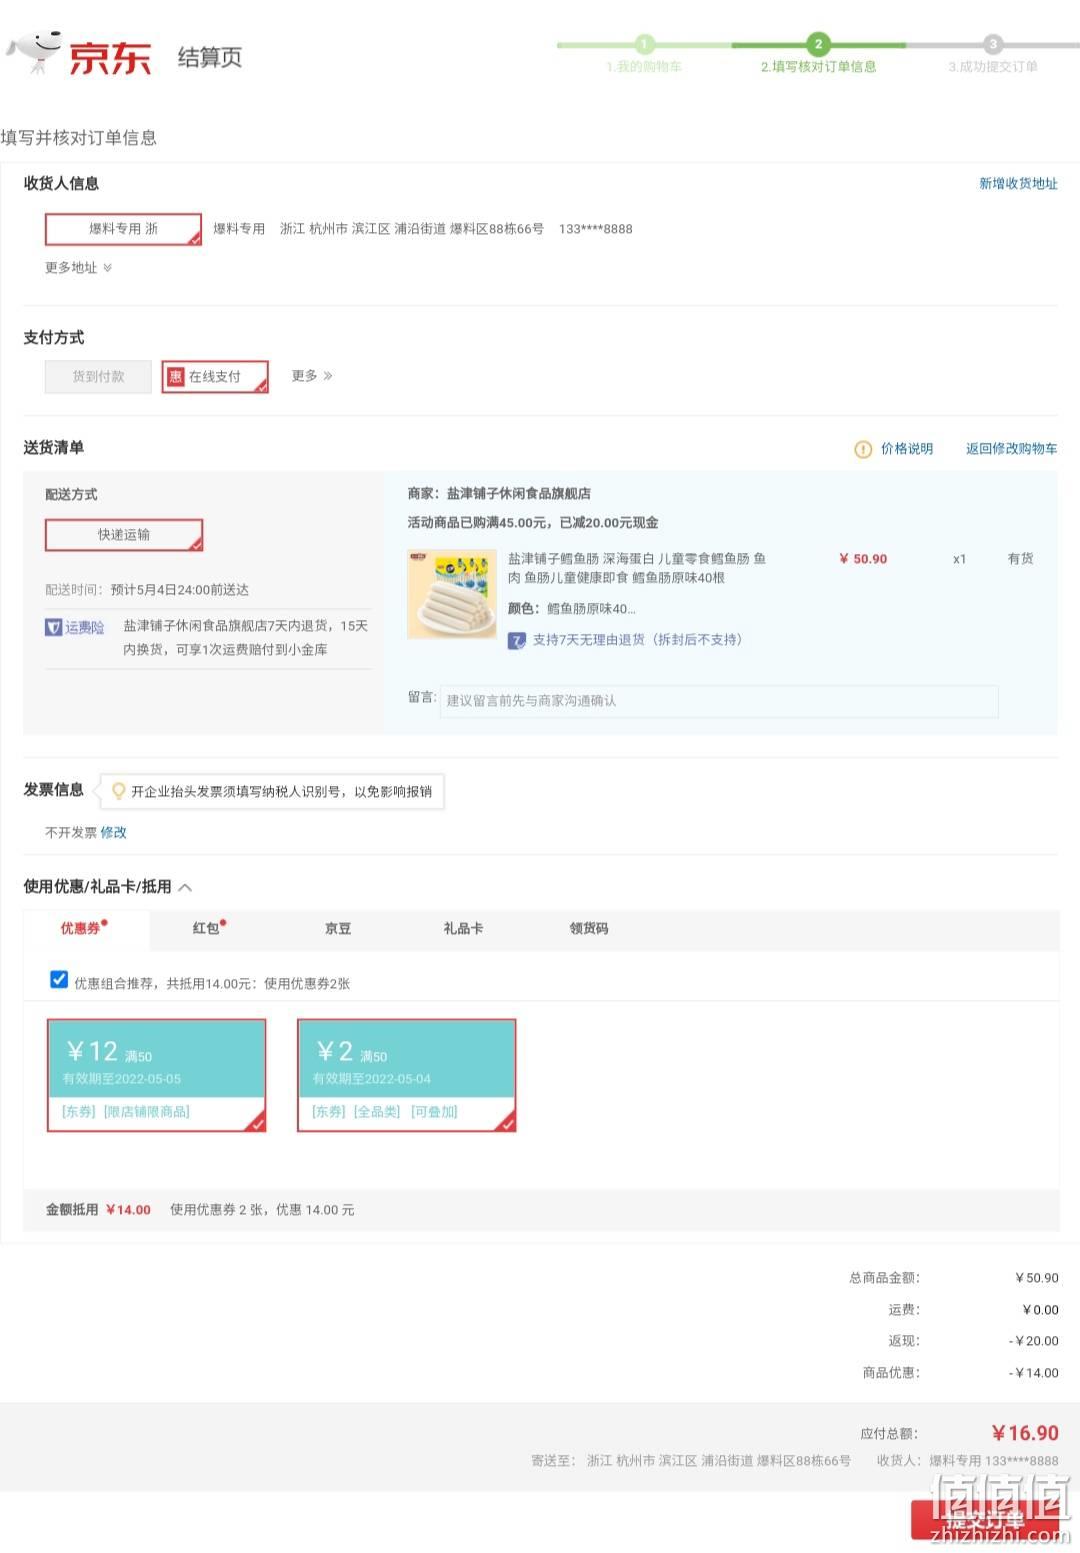Click the 返现 -¥20.00 value
1080x1553 pixels.
coord(1034,1341)
